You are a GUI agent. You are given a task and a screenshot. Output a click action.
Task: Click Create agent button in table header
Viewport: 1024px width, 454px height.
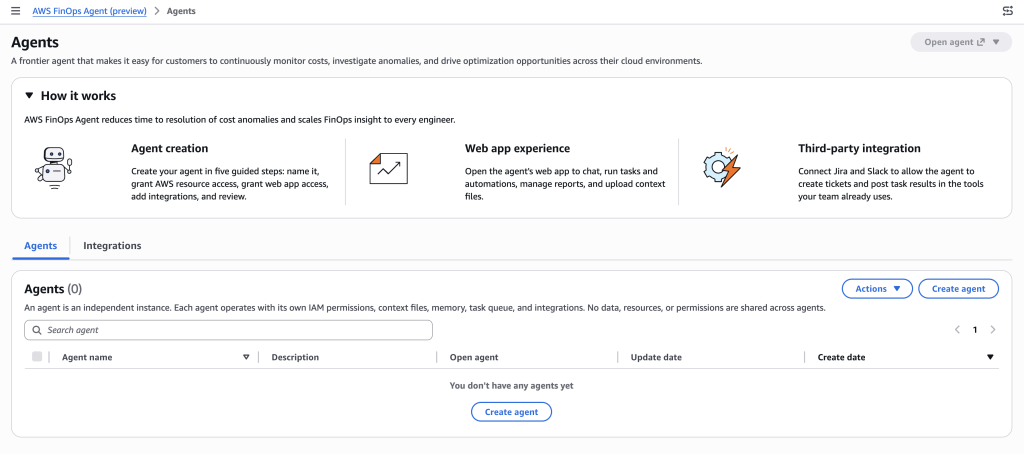click(958, 289)
